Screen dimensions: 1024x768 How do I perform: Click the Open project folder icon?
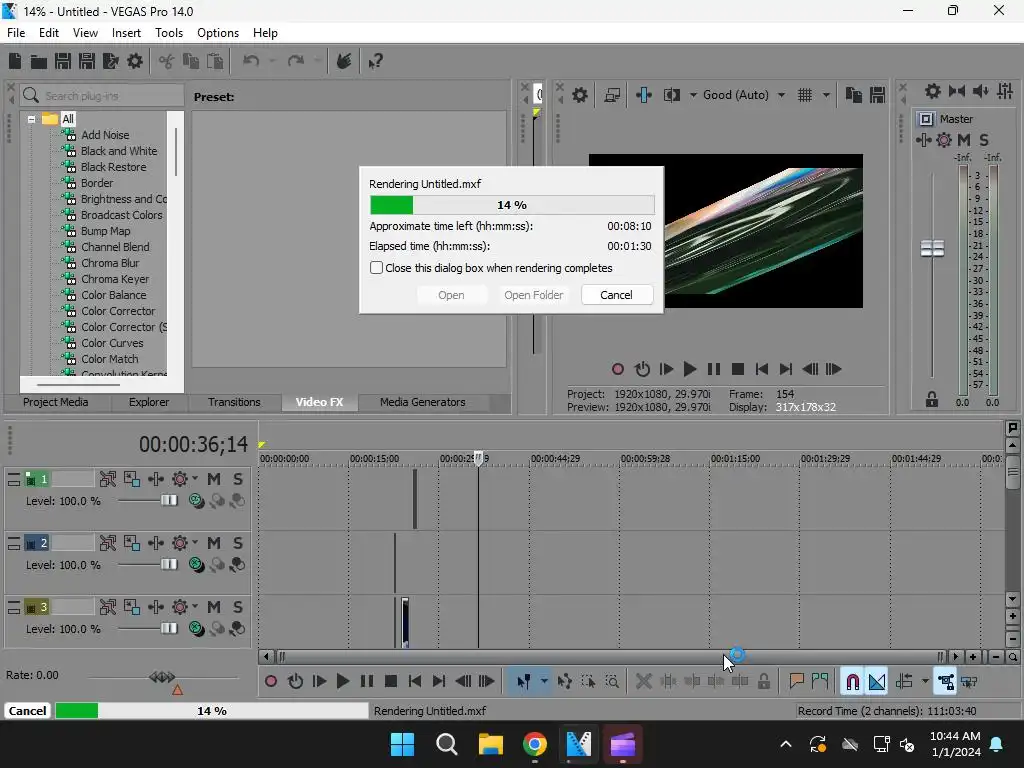(39, 61)
